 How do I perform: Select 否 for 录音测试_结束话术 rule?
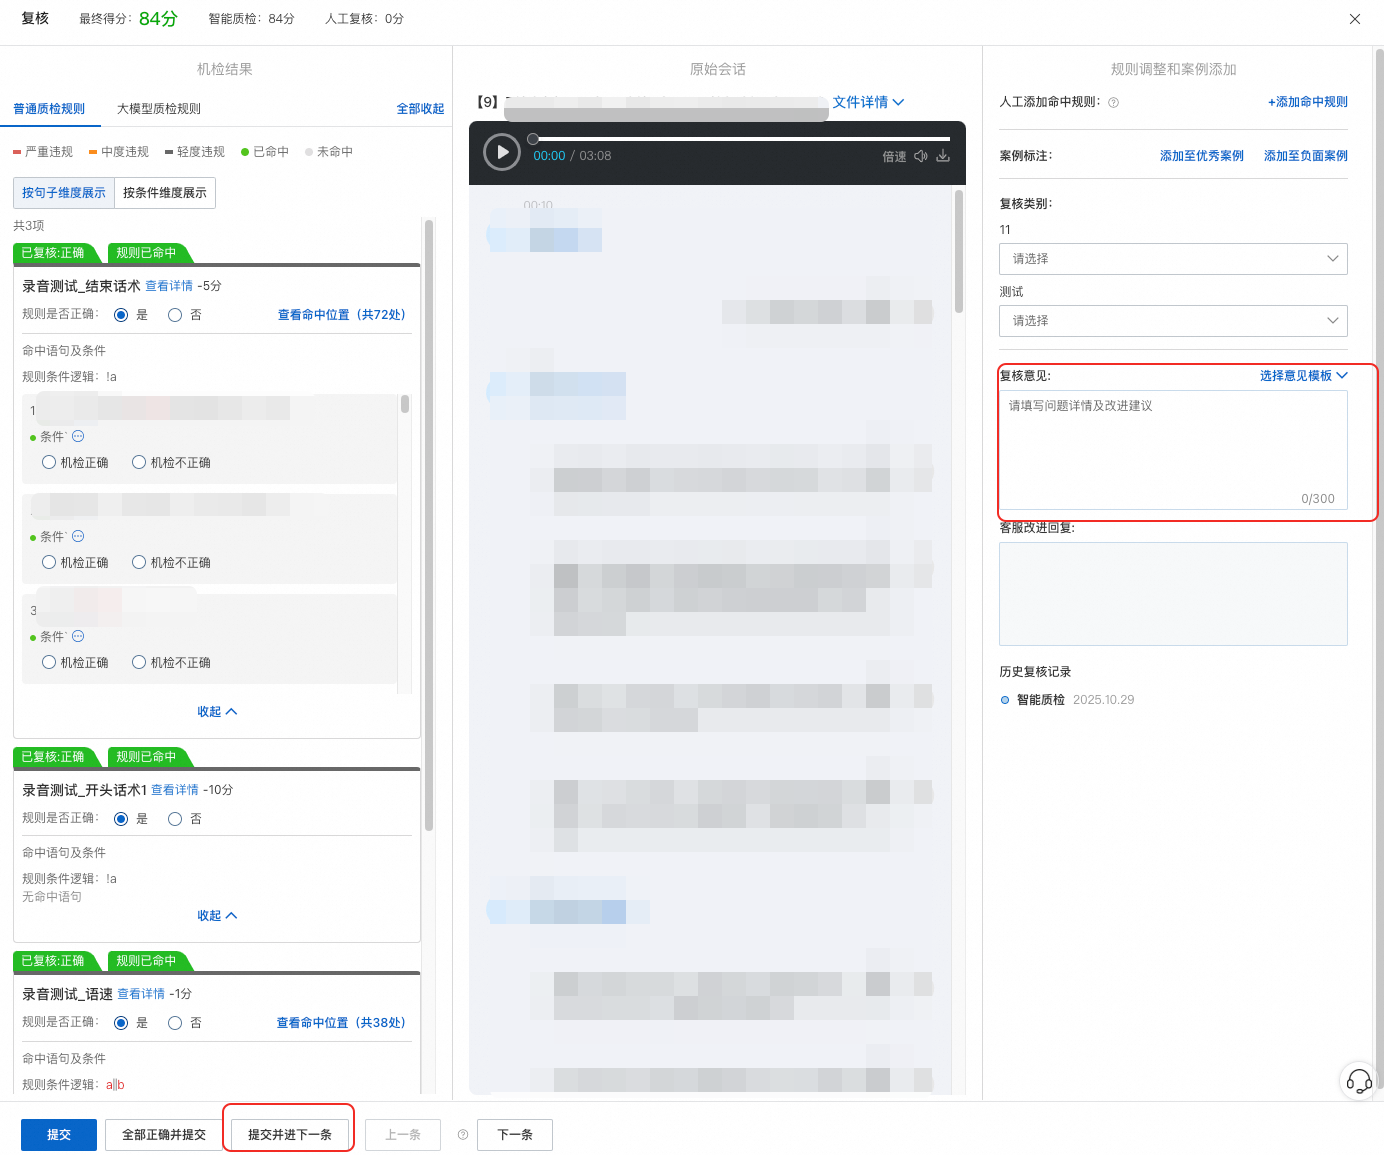[x=175, y=315]
